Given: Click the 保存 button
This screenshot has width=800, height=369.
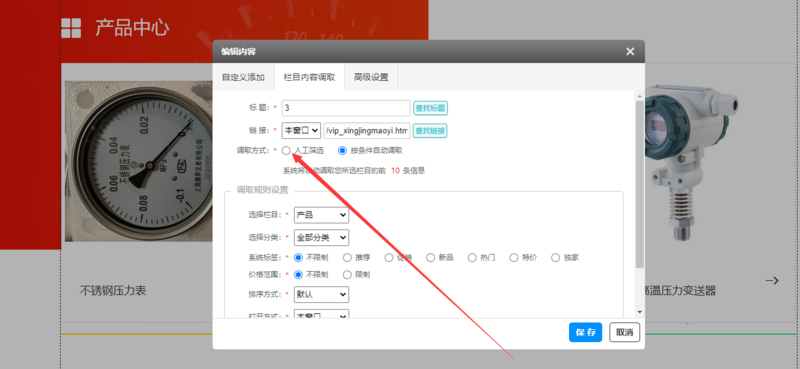Looking at the screenshot, I should [x=585, y=332].
